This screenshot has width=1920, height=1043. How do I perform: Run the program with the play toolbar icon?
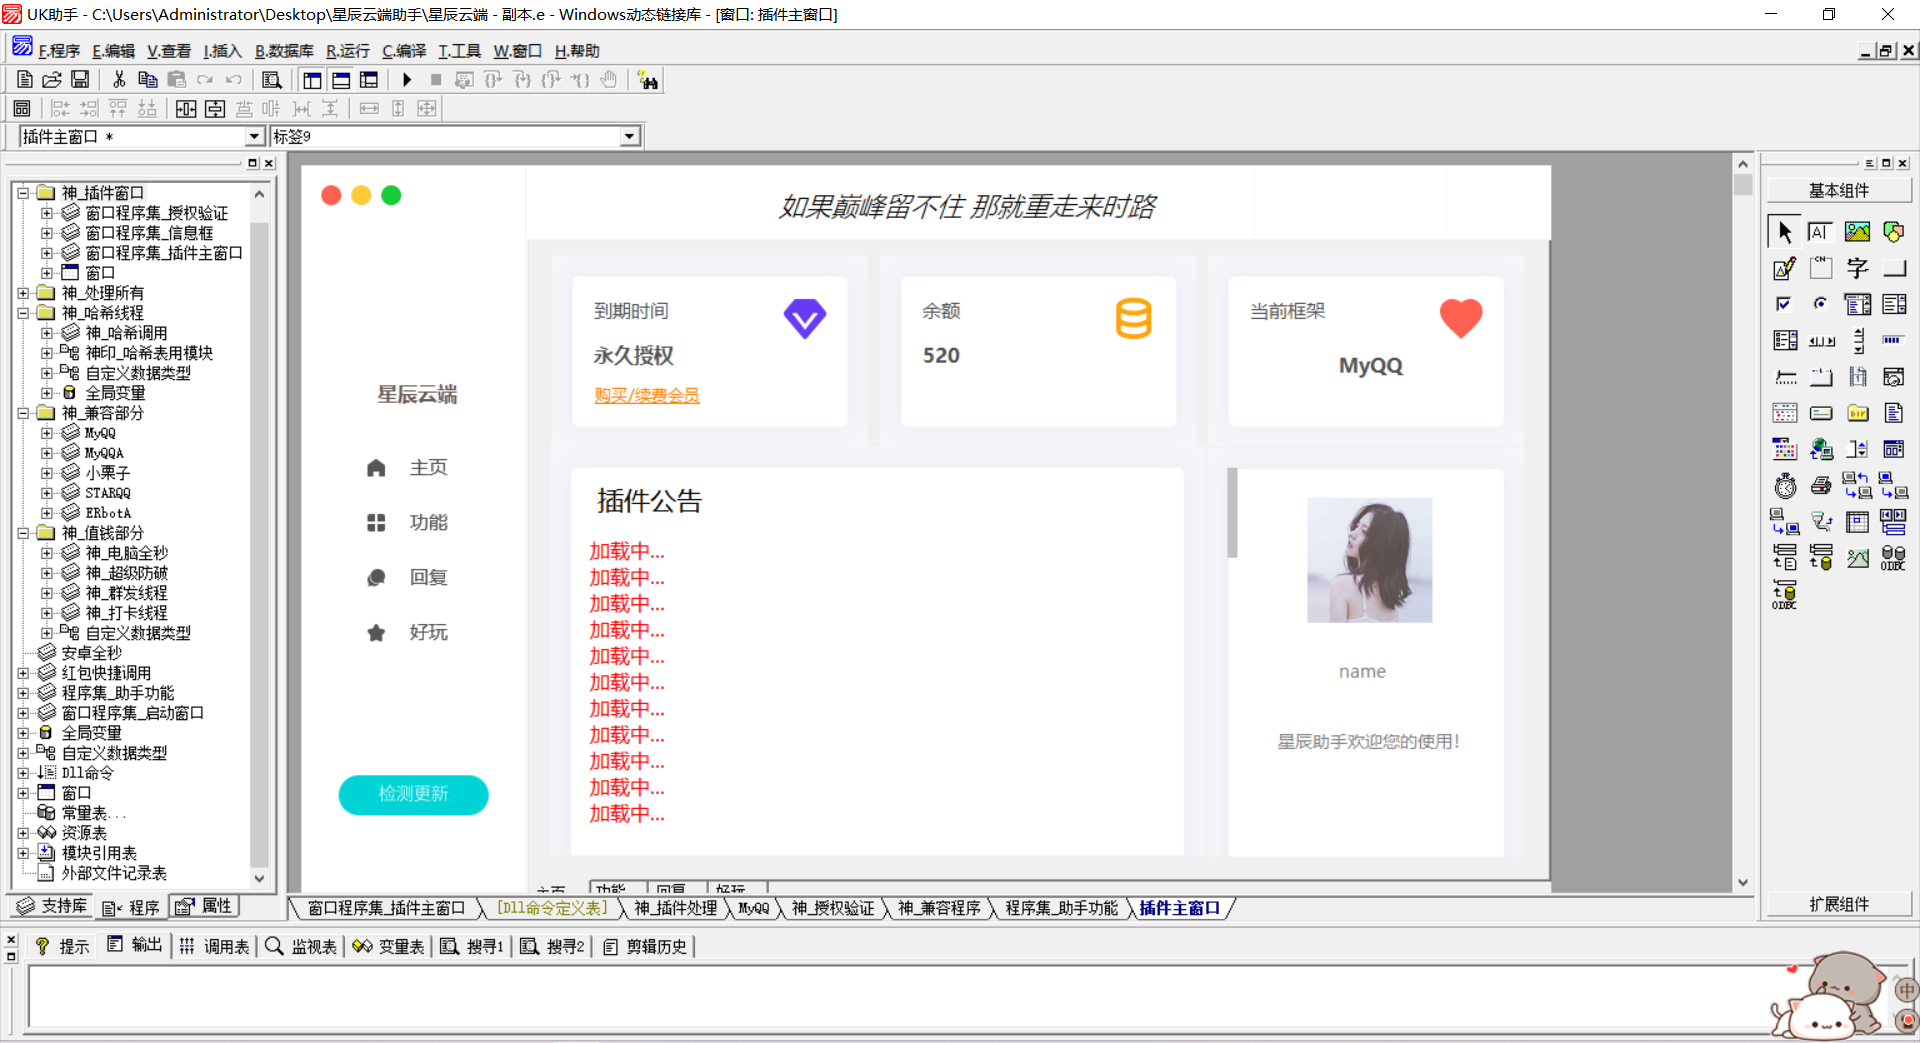click(407, 79)
